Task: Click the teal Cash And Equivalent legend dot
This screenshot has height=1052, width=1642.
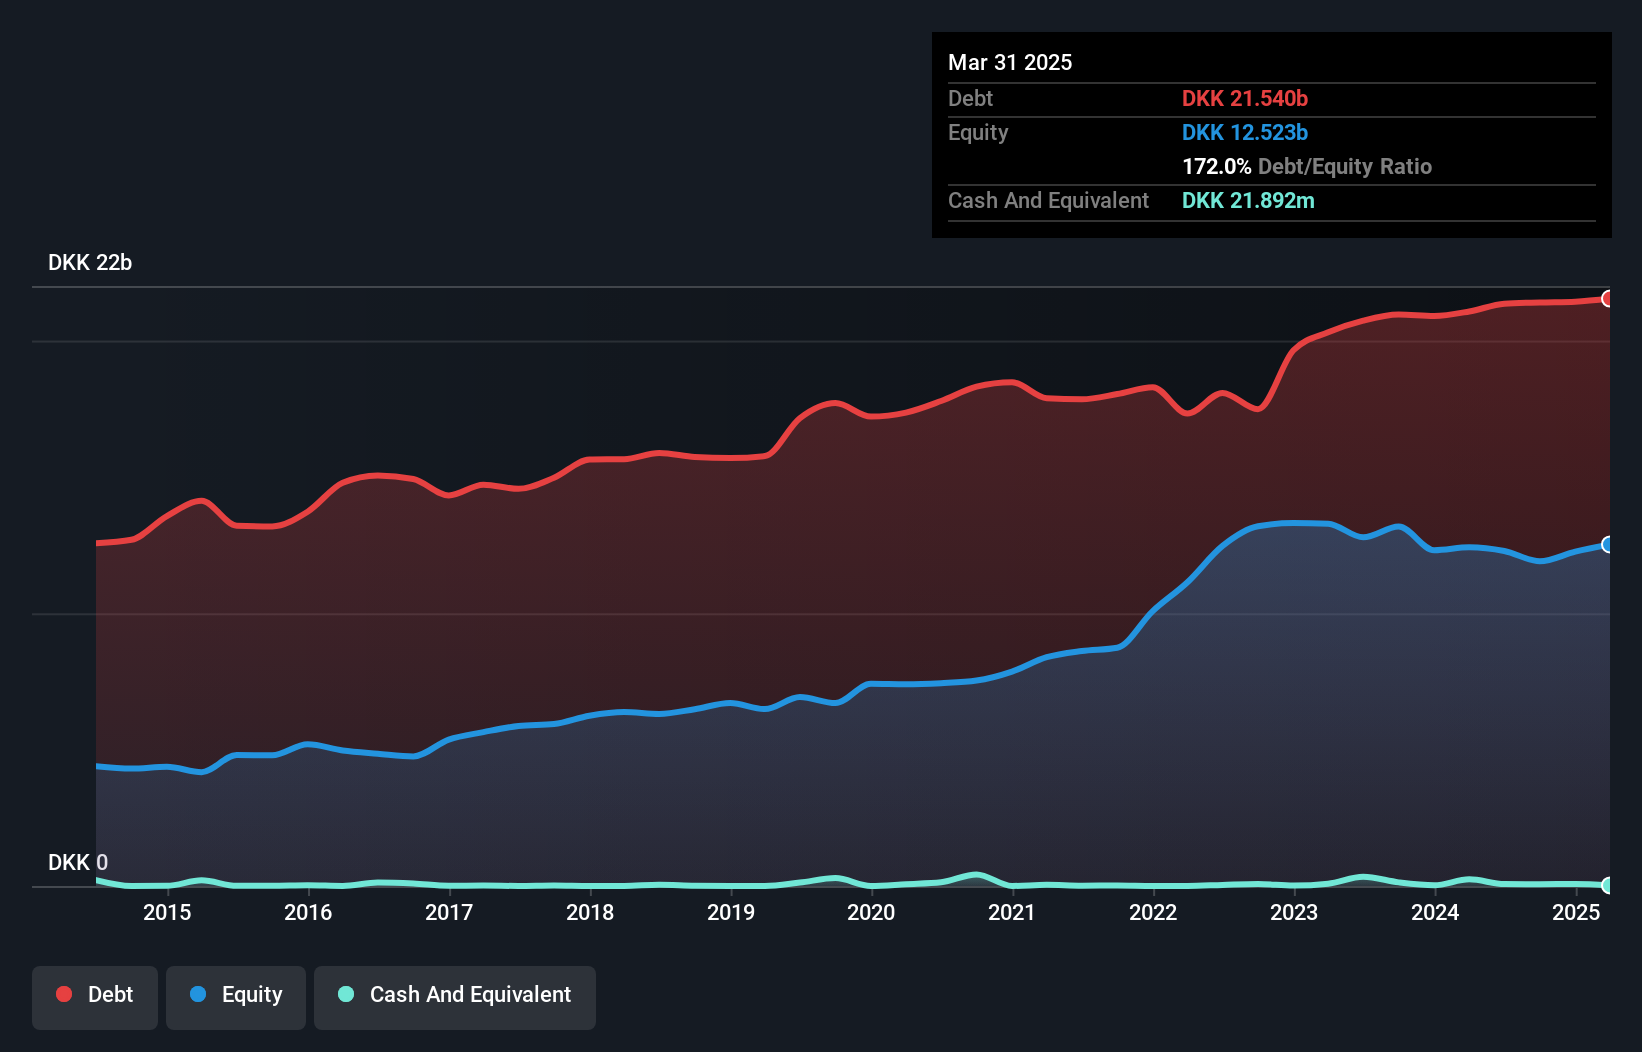Action: 346,994
